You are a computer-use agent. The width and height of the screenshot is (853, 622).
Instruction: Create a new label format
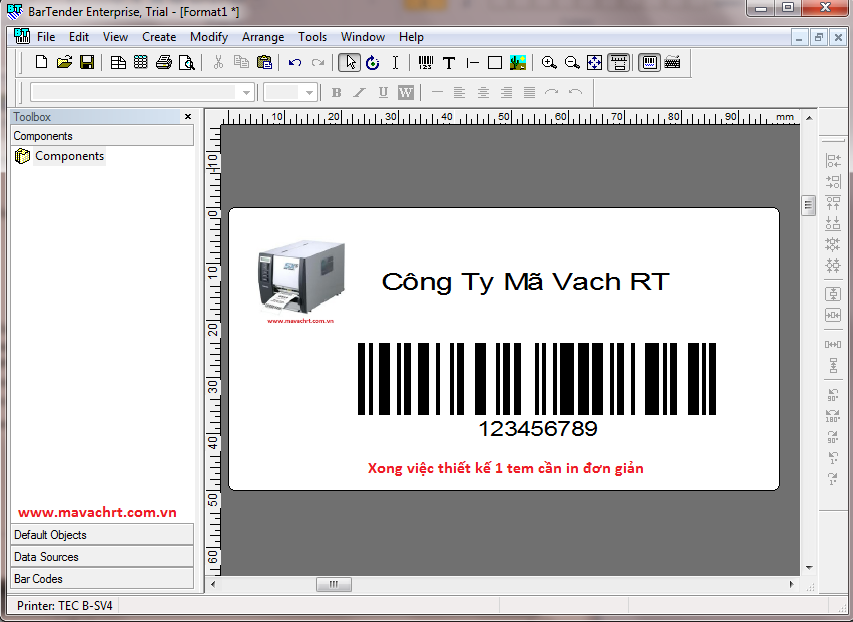[x=41, y=62]
